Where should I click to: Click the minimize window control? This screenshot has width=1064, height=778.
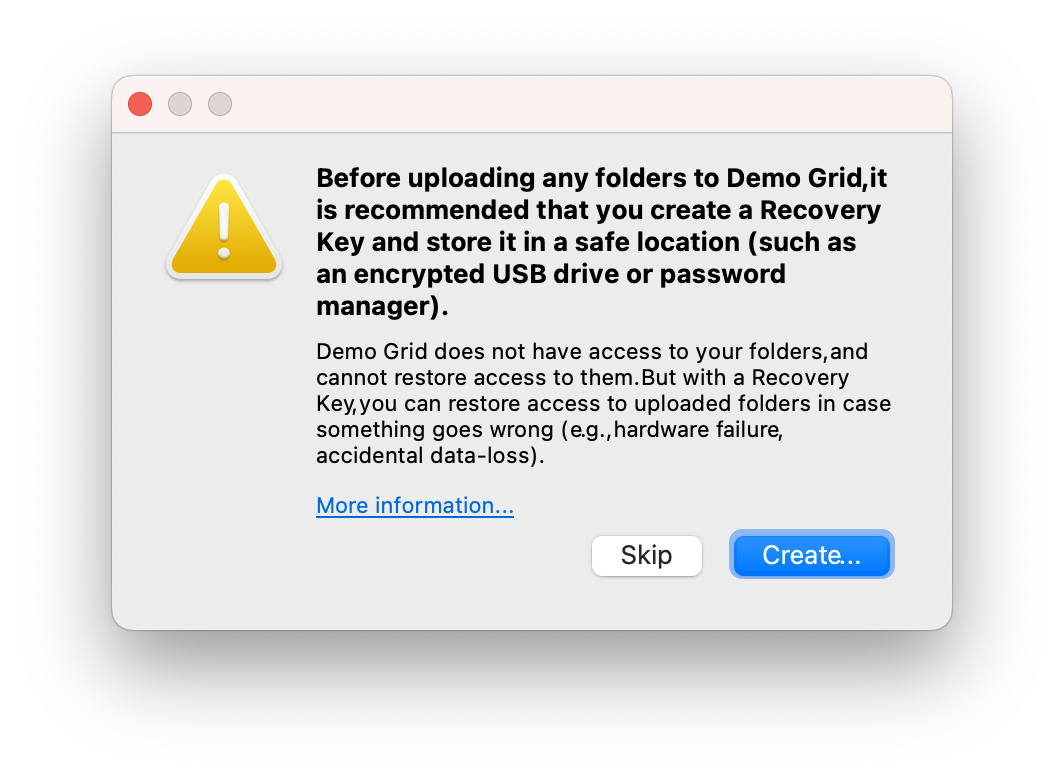click(179, 103)
